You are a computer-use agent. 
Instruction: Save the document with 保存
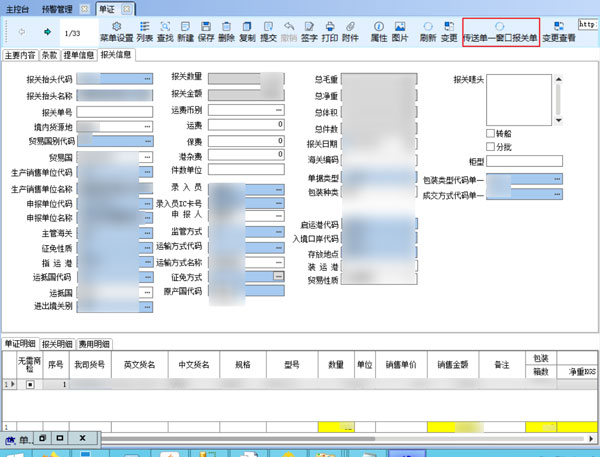(206, 32)
